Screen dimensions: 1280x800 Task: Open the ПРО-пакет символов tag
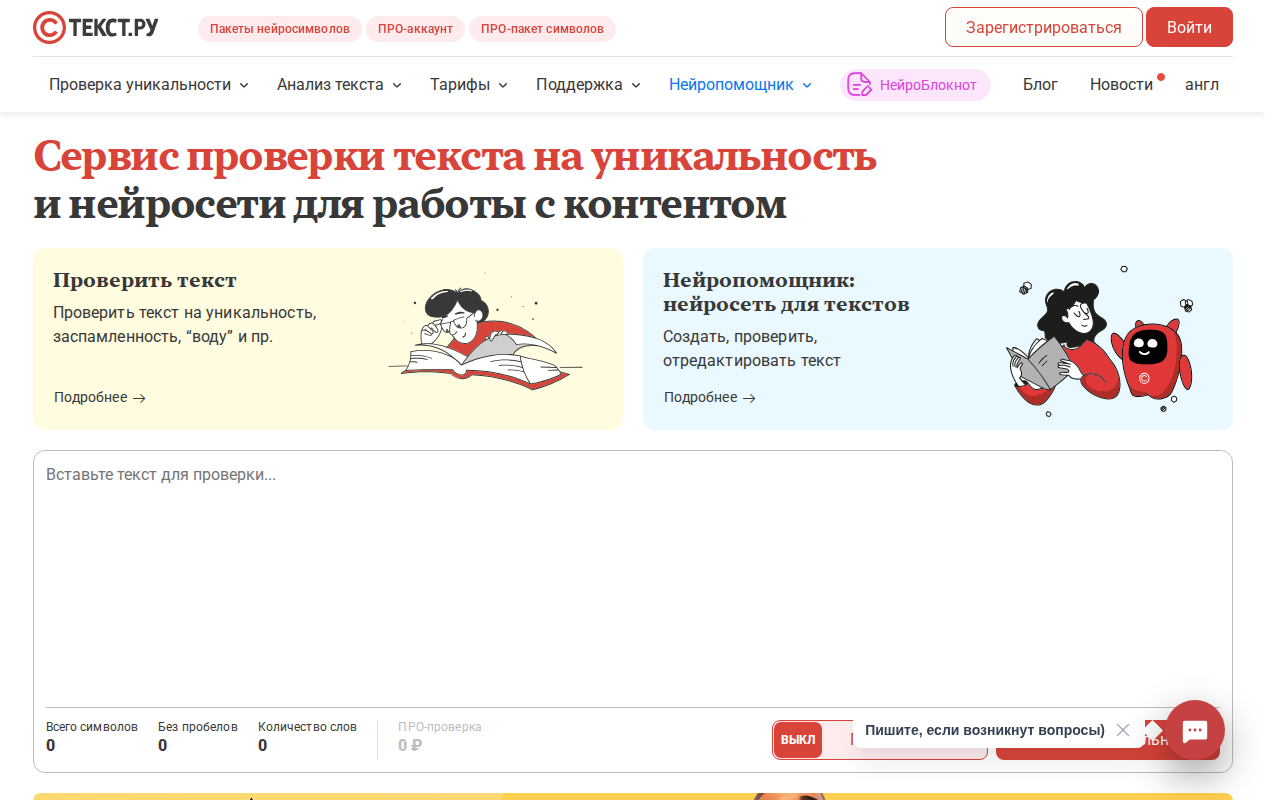[x=542, y=29]
